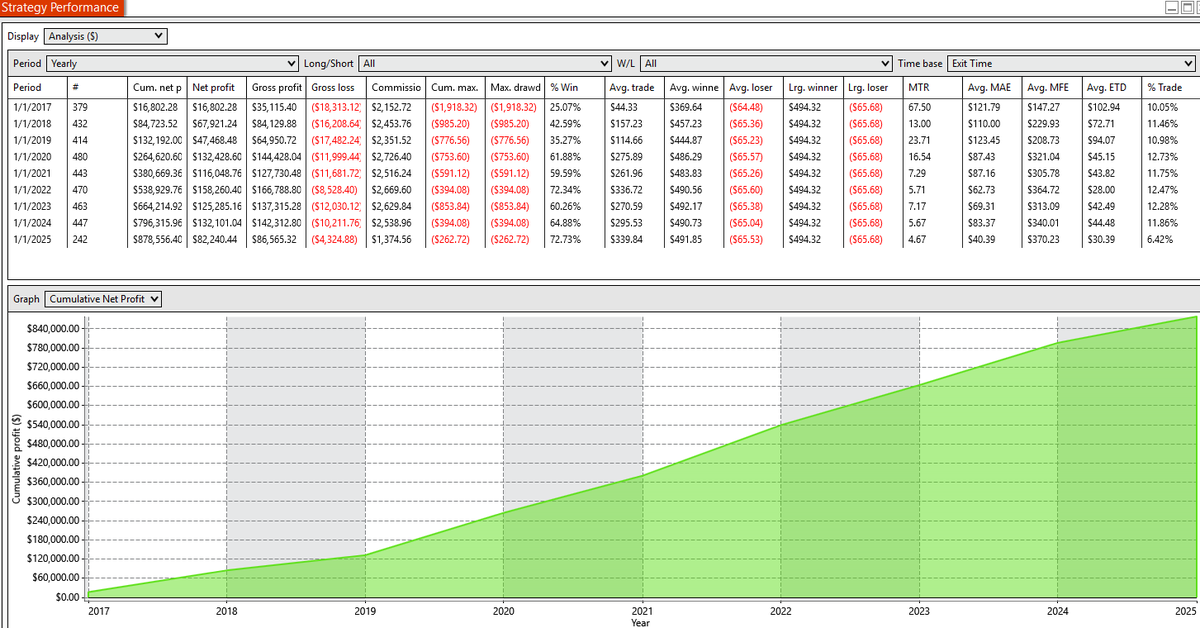
Task: Click the % Trade column header
Action: point(1170,88)
